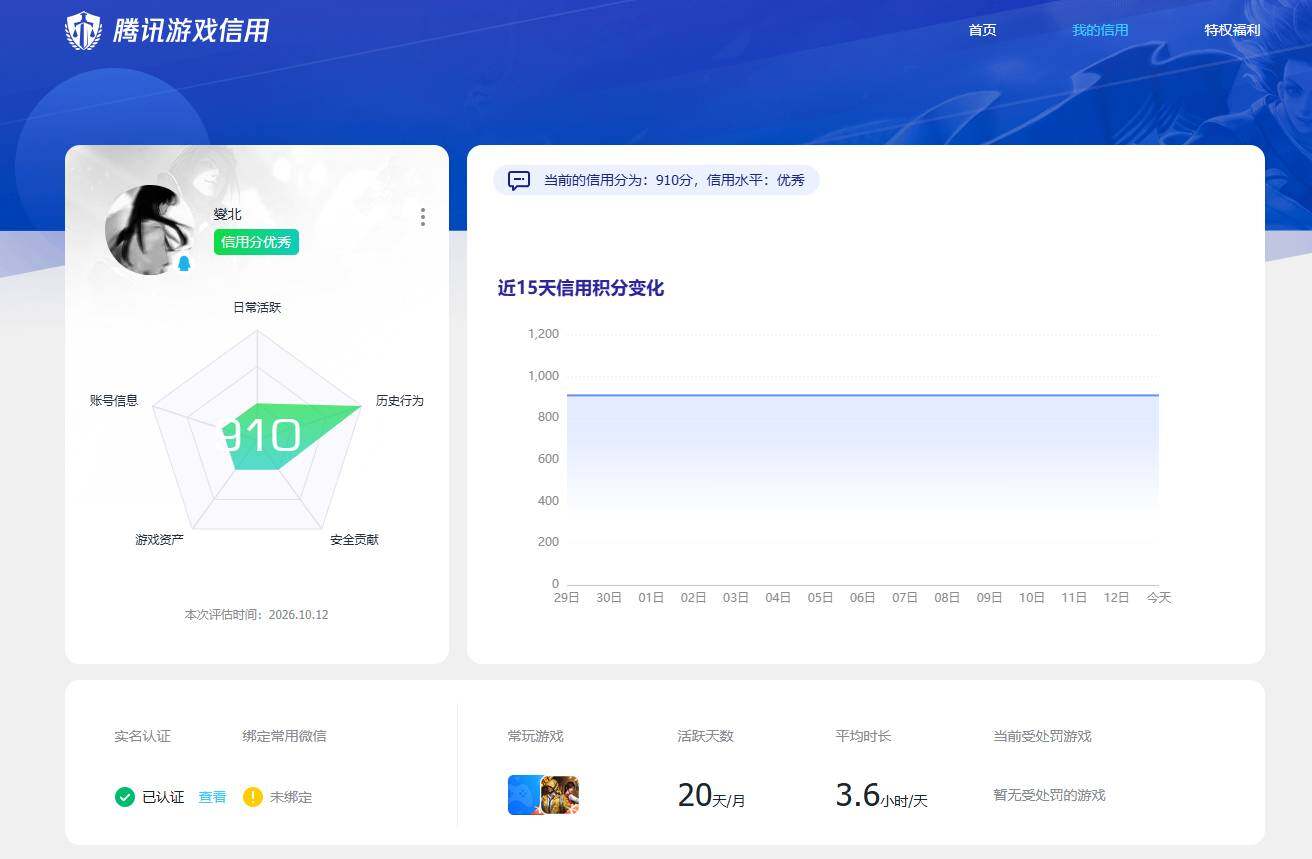The width and height of the screenshot is (1312, 859).
Task: Click the 安全贡献 radar axis label
Action: (355, 540)
